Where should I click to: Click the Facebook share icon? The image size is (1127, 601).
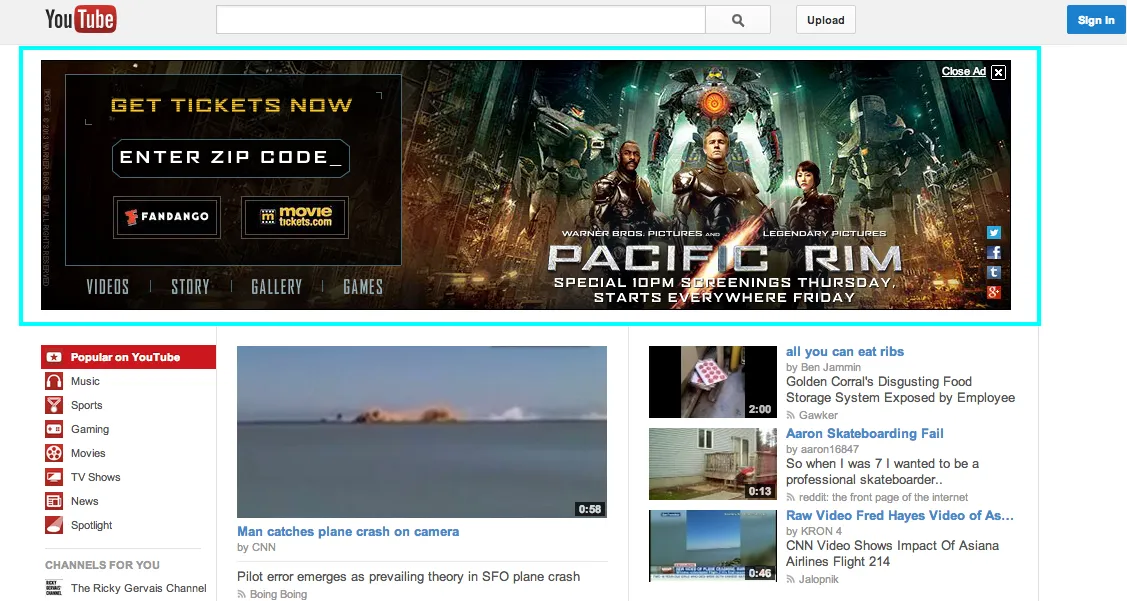click(993, 252)
